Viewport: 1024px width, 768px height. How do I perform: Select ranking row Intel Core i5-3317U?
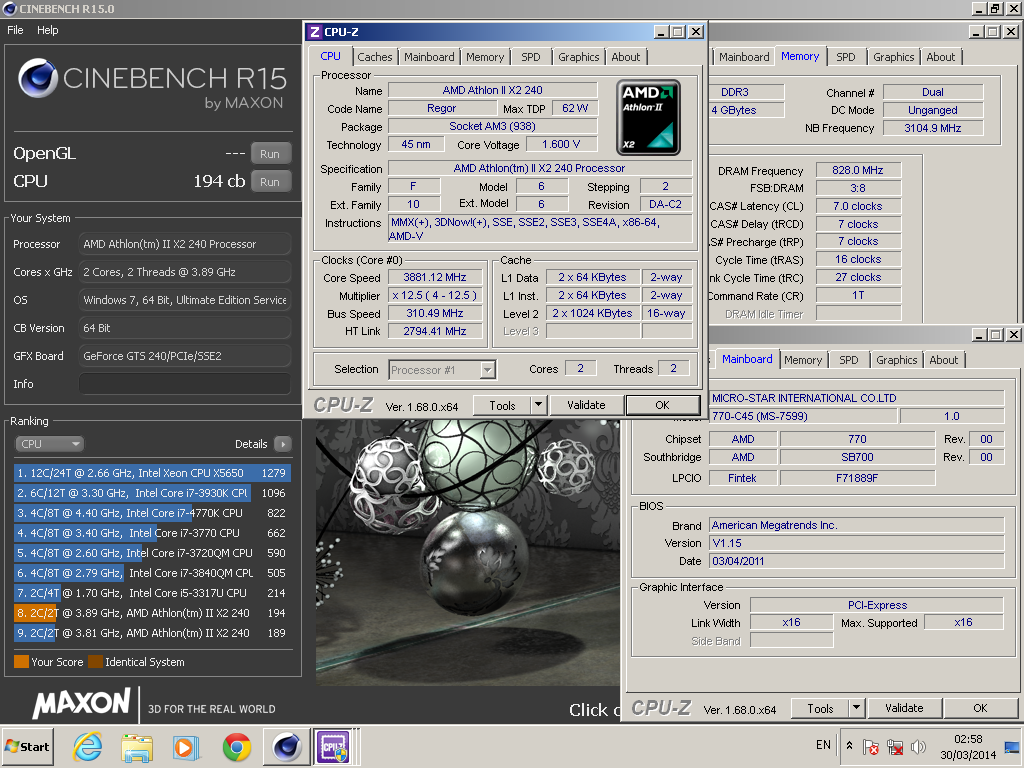click(152, 593)
